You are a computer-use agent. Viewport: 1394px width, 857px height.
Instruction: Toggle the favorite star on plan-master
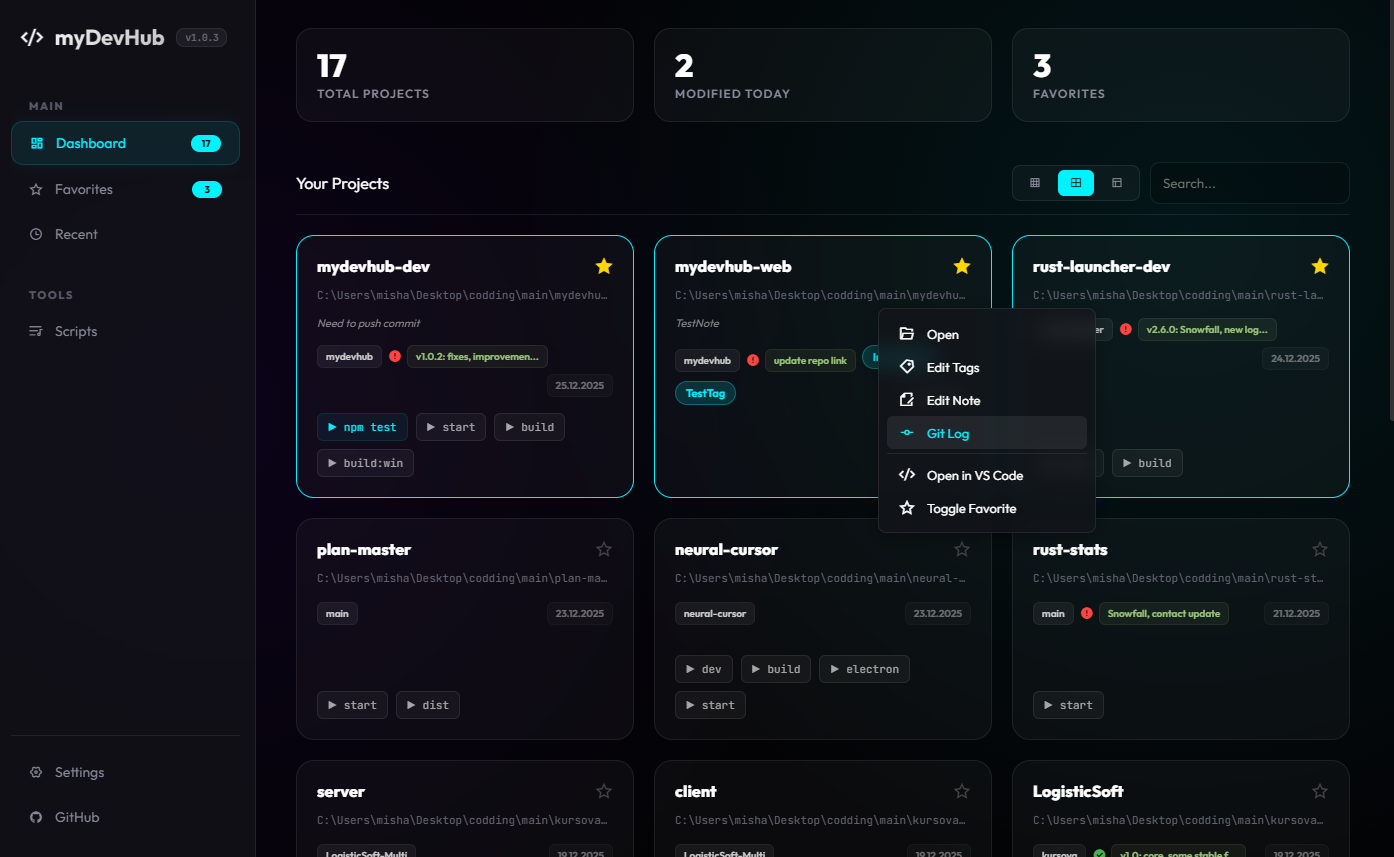tap(604, 549)
